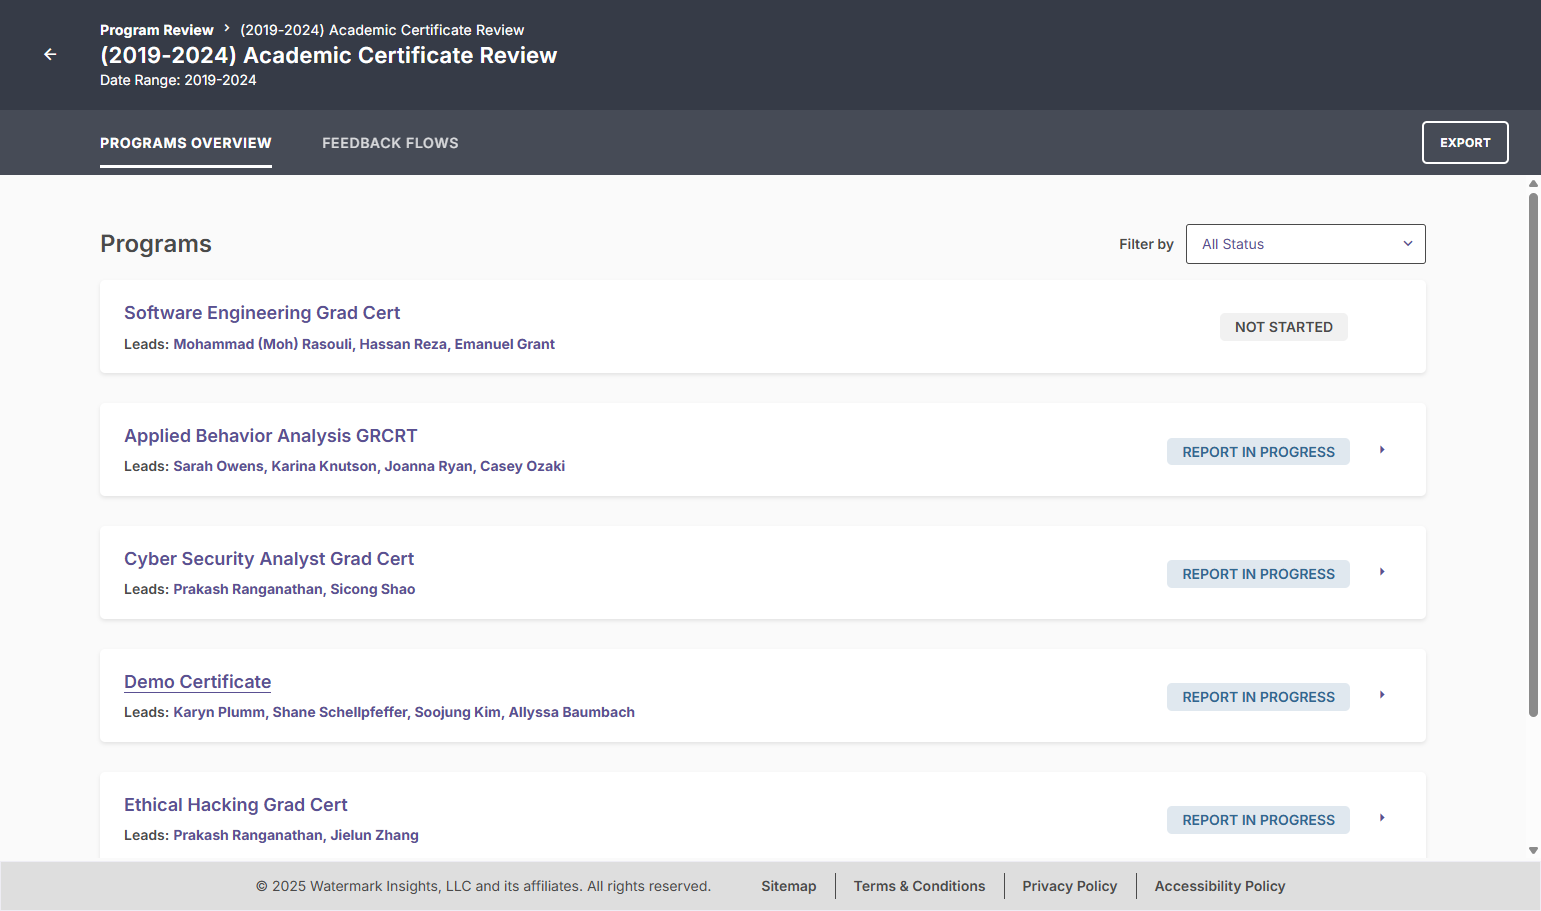Viewport: 1541px width, 911px height.
Task: Click the leads line listing Karyn Plumm
Action: [379, 712]
